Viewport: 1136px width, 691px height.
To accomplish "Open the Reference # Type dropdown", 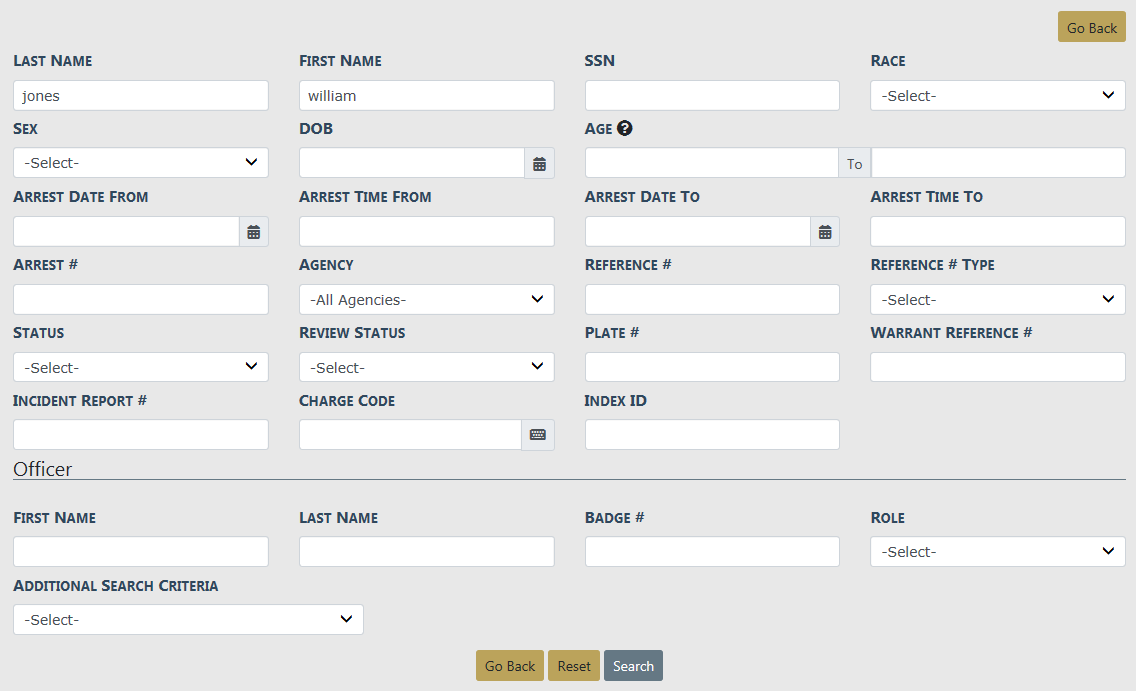I will tap(997, 300).
